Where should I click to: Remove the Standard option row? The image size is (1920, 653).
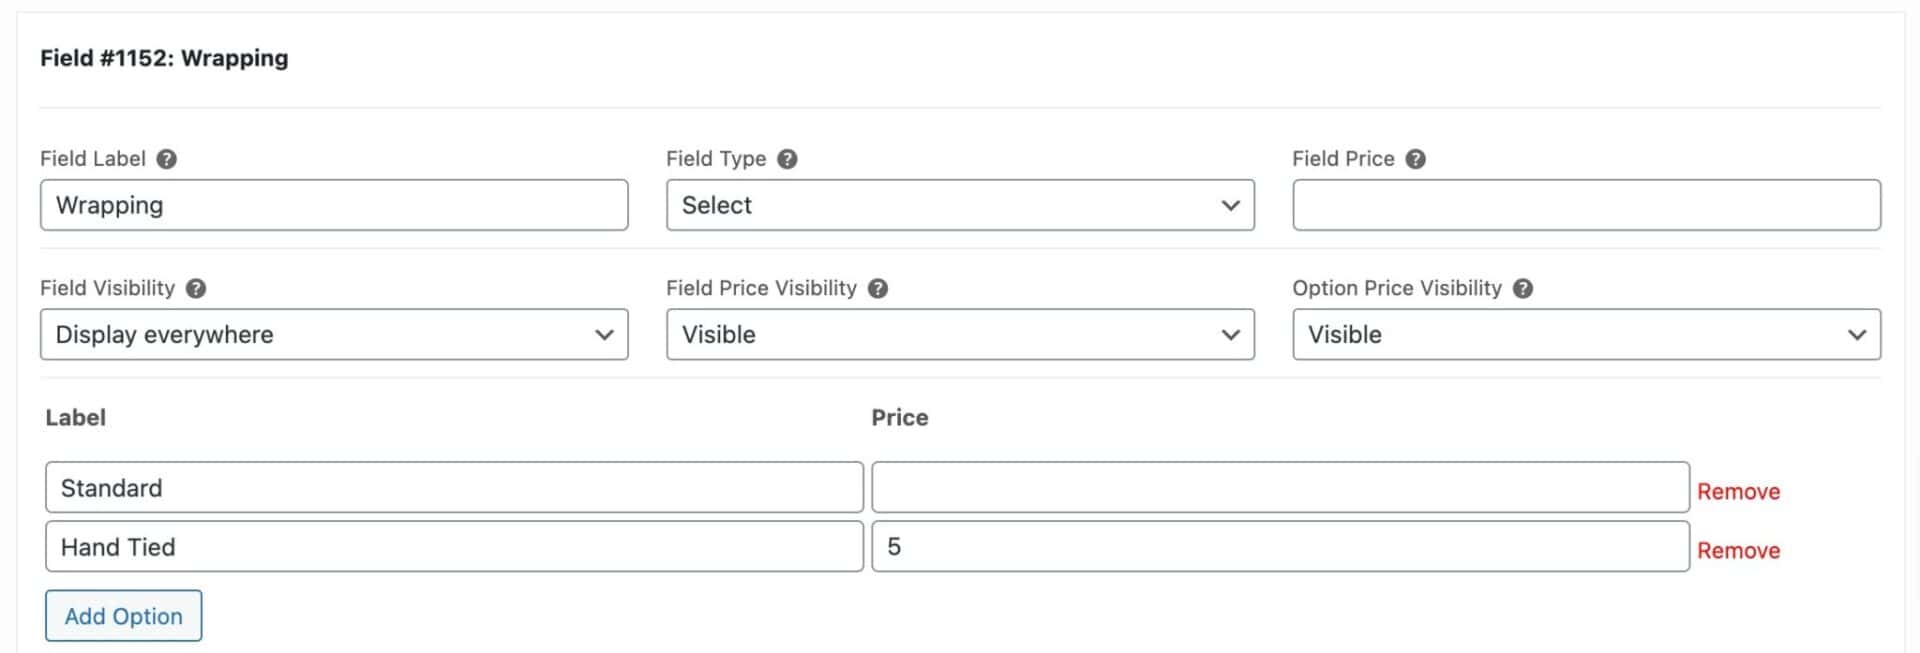(1738, 492)
